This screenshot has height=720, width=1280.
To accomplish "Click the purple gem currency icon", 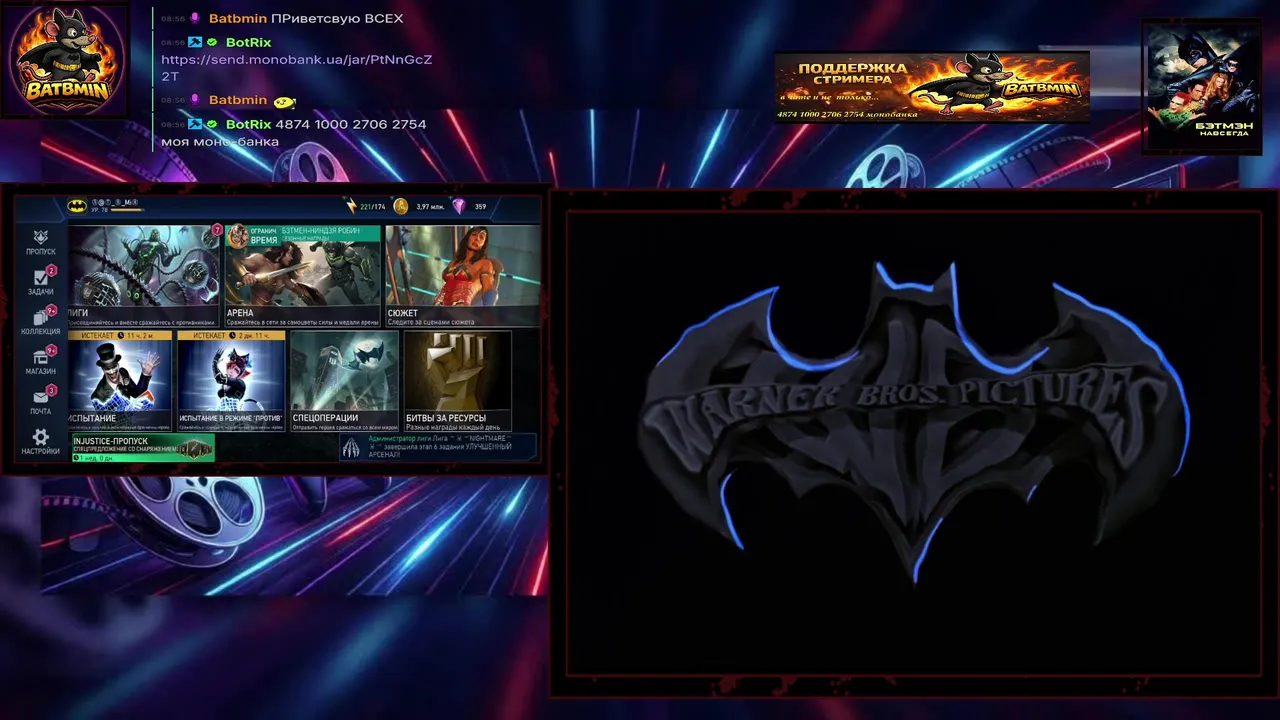I will click(459, 206).
